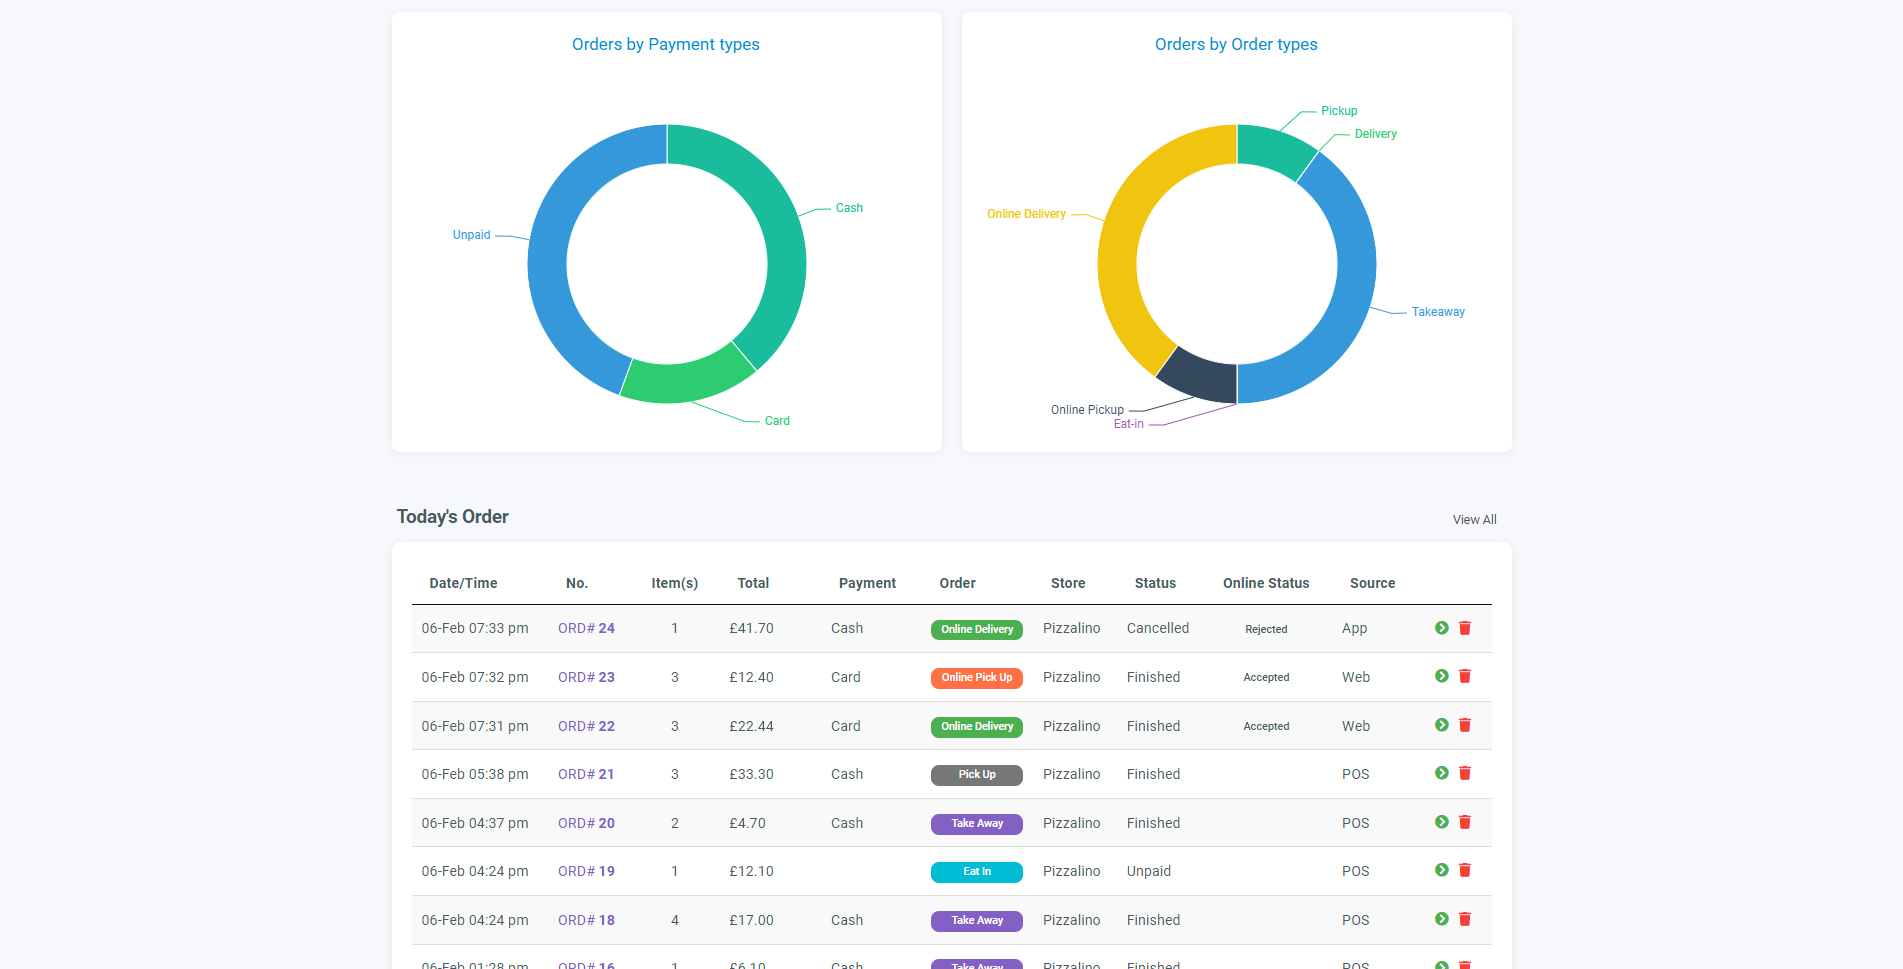Select Online Pickup segment in order types chart

pyautogui.click(x=1202, y=376)
